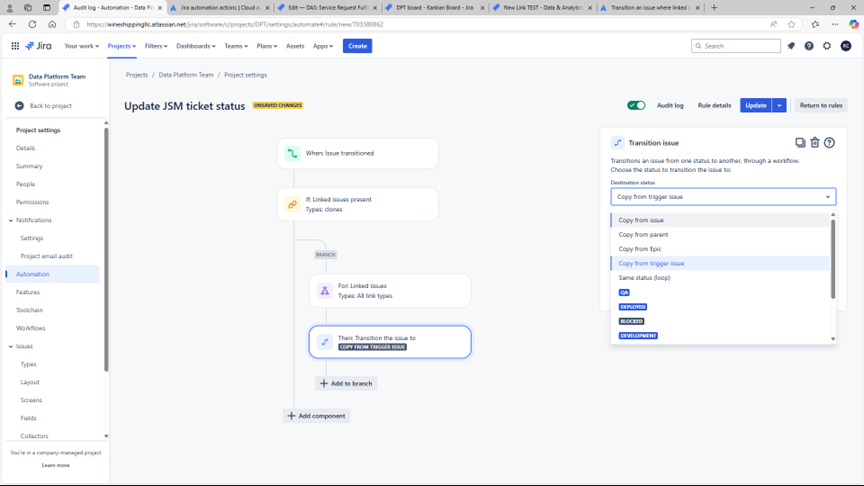Choose the QA status option

pyautogui.click(x=624, y=293)
